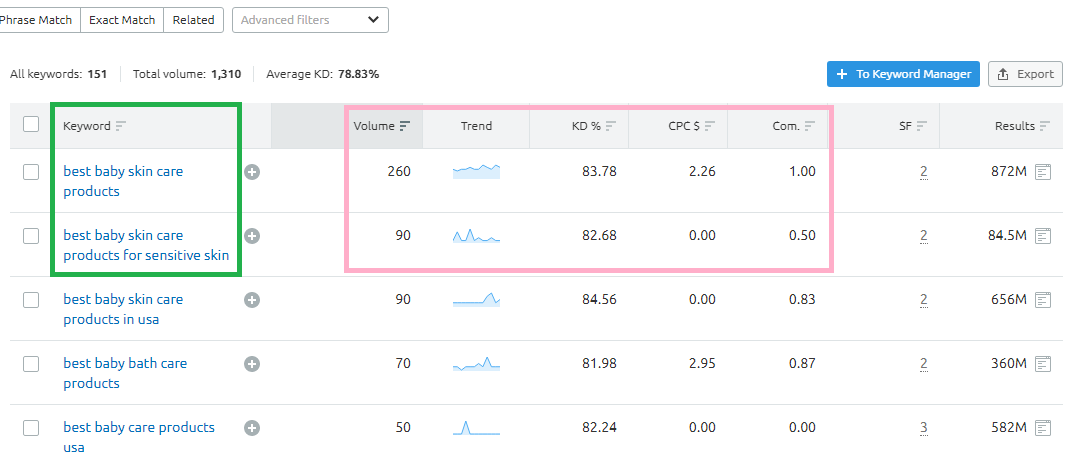Click the Export button

click(1026, 74)
